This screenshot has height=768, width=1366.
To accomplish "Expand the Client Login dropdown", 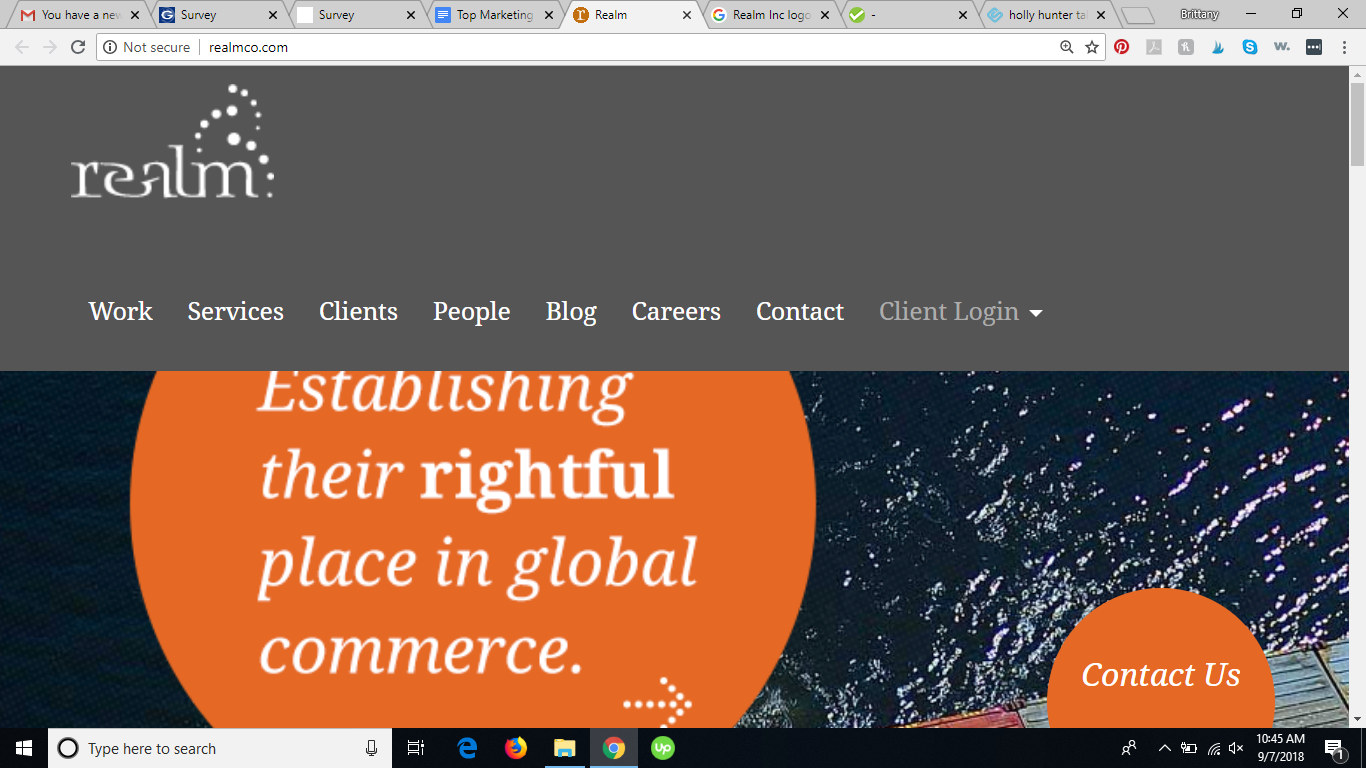I will pyautogui.click(x=961, y=312).
